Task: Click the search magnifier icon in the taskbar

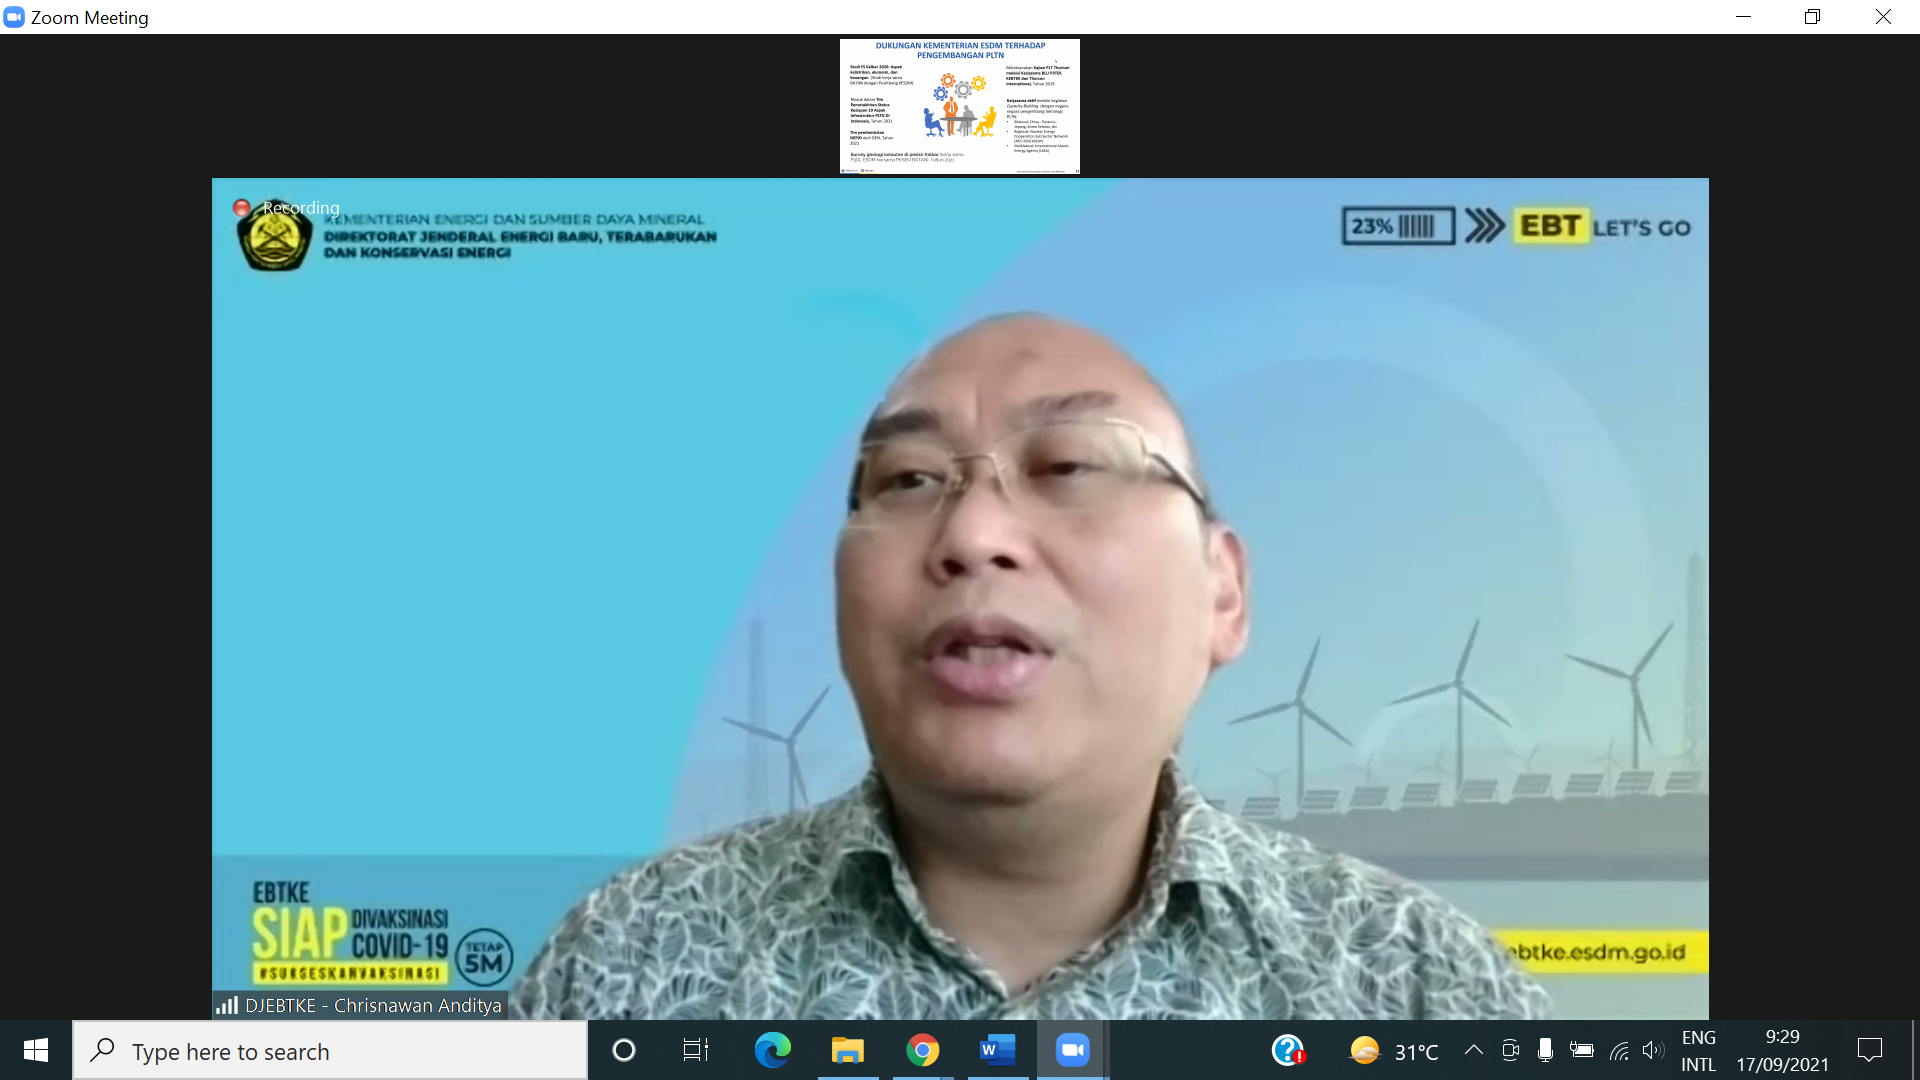Action: 102,1050
